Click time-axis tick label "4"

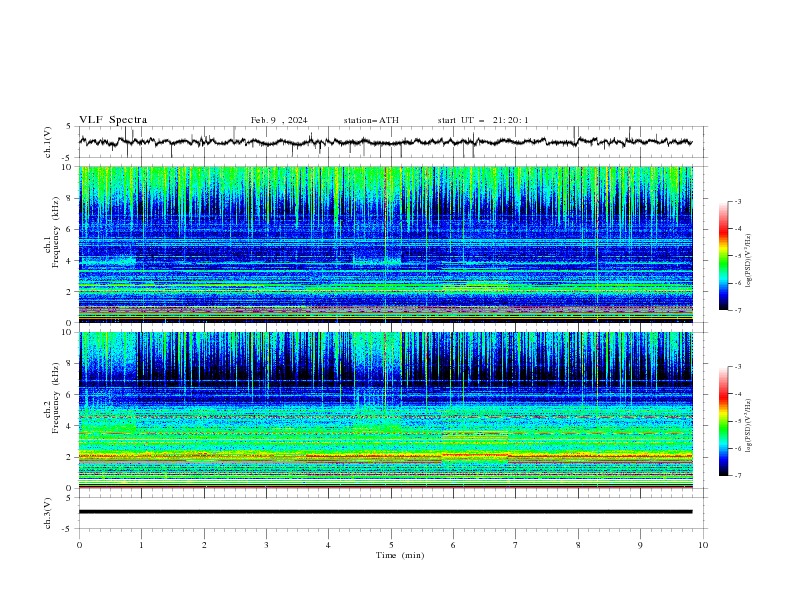point(328,545)
